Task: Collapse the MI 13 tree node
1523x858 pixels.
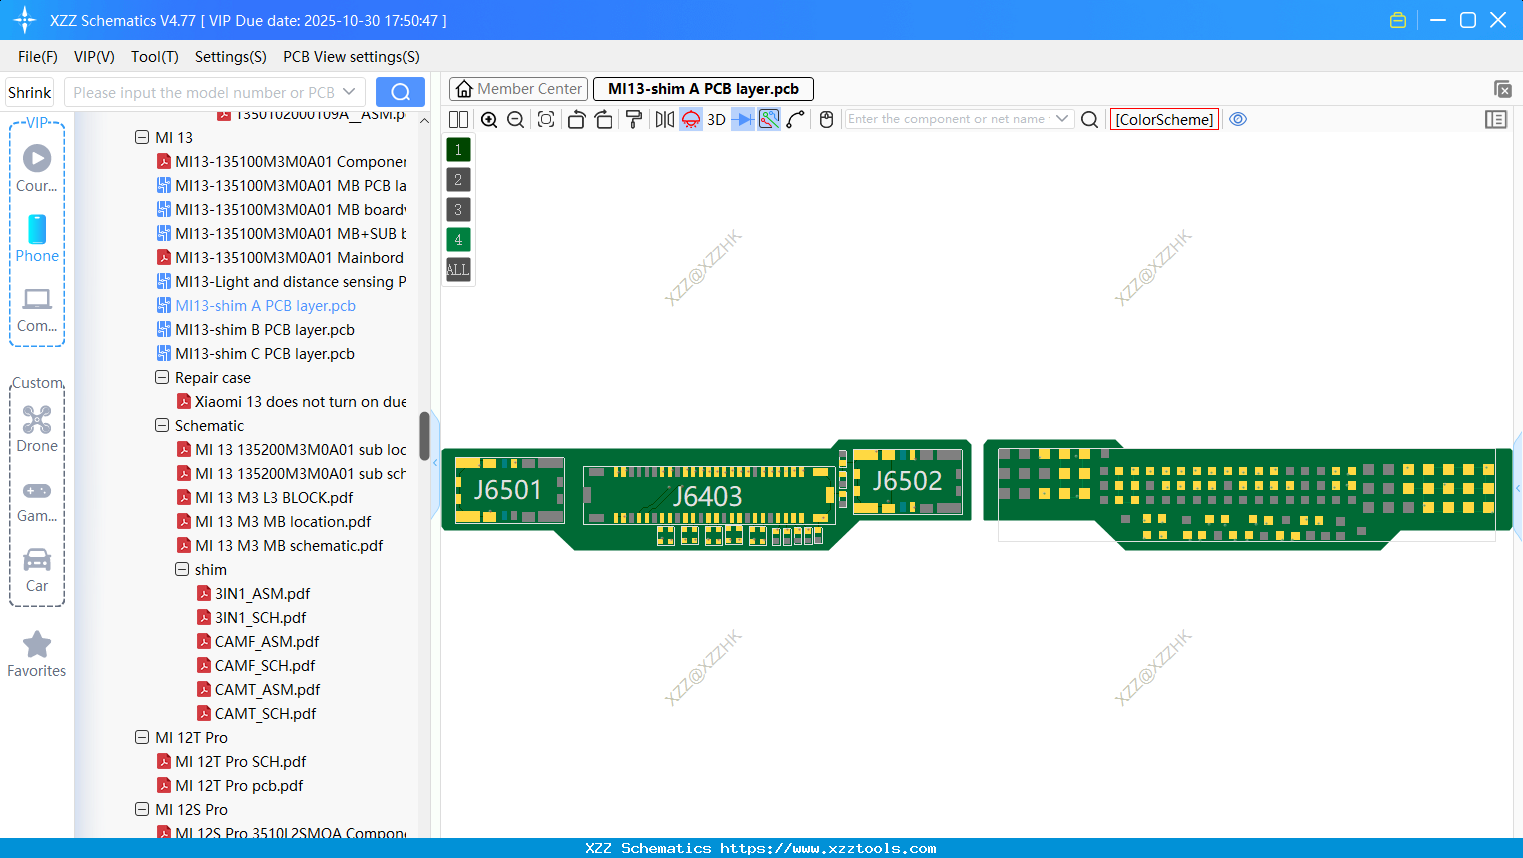Action: (142, 137)
